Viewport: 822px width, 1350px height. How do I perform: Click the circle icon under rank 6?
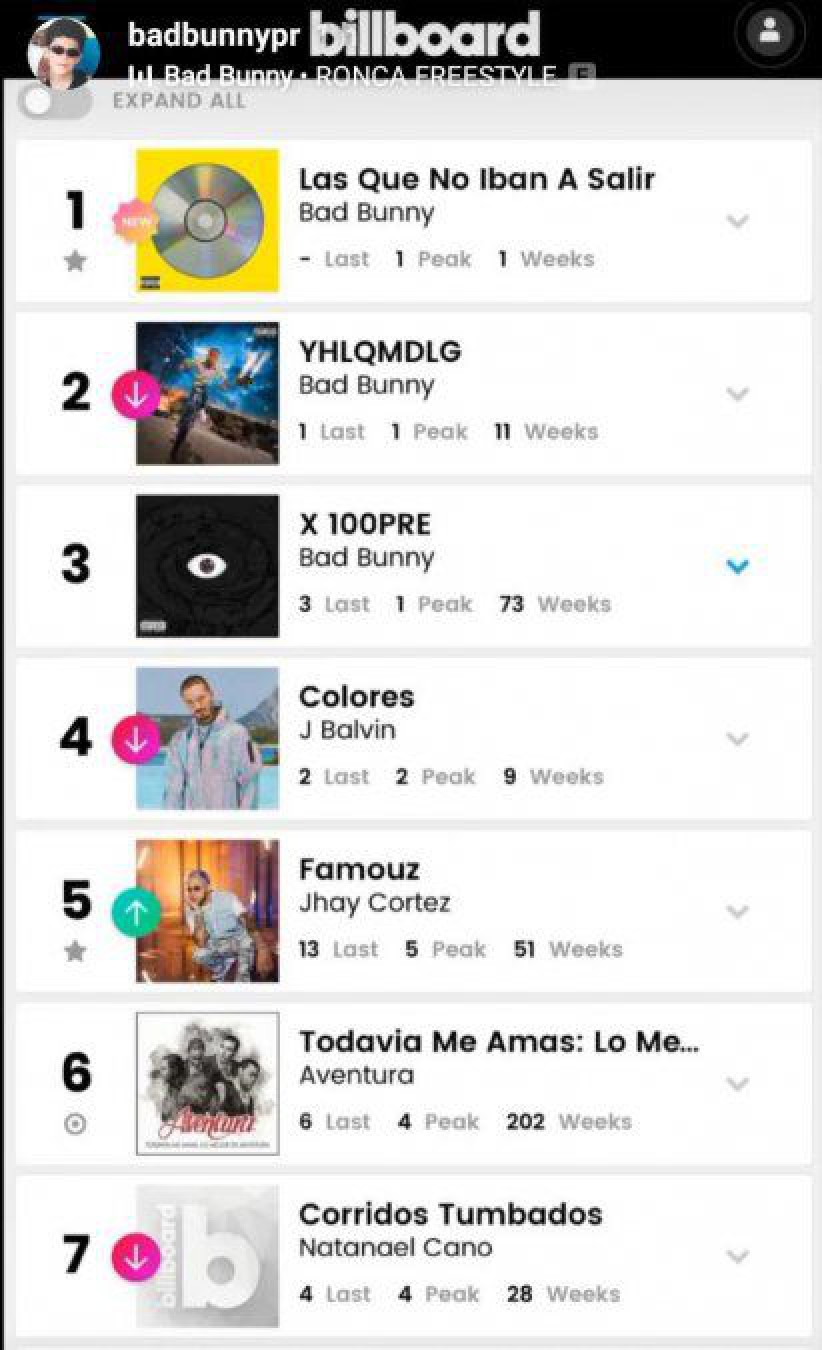tap(75, 1124)
